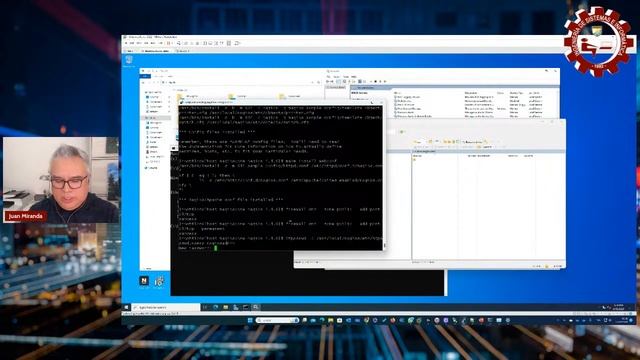The height and width of the screenshot is (360, 640).
Task: Open Task View on the VM taskbar
Action: (205, 307)
